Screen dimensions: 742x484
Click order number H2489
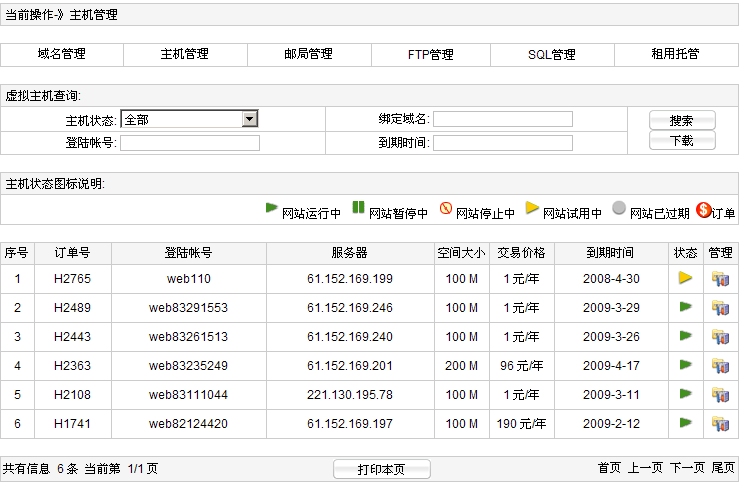72,308
